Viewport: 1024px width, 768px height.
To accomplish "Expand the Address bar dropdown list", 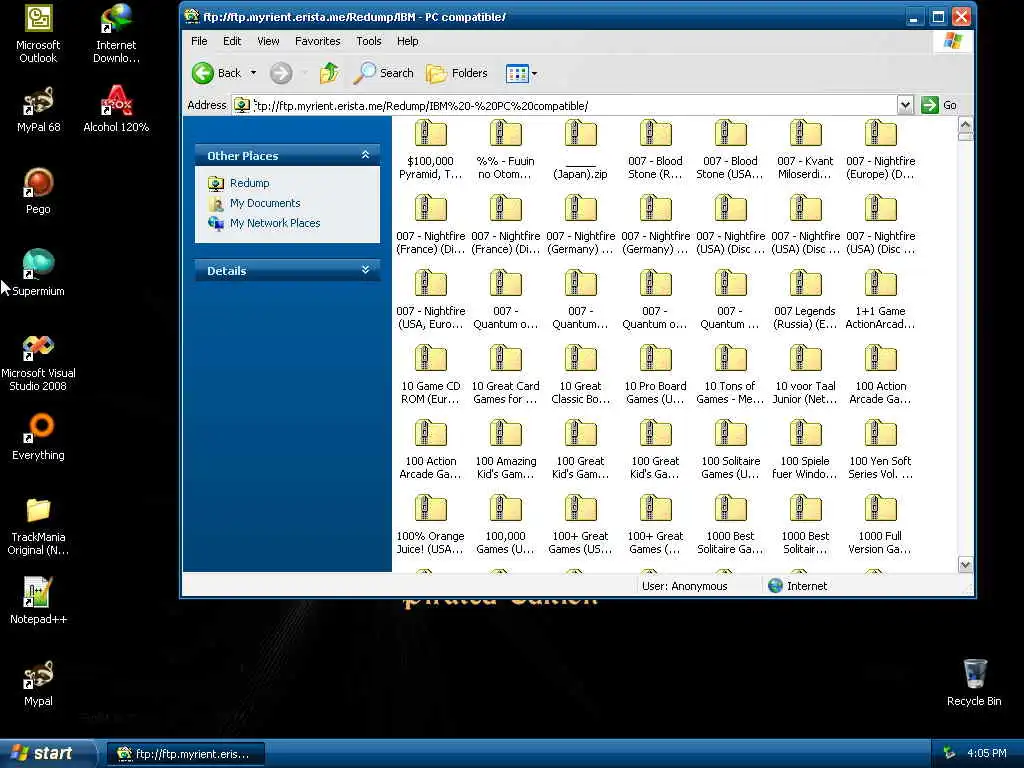I will pyautogui.click(x=905, y=105).
